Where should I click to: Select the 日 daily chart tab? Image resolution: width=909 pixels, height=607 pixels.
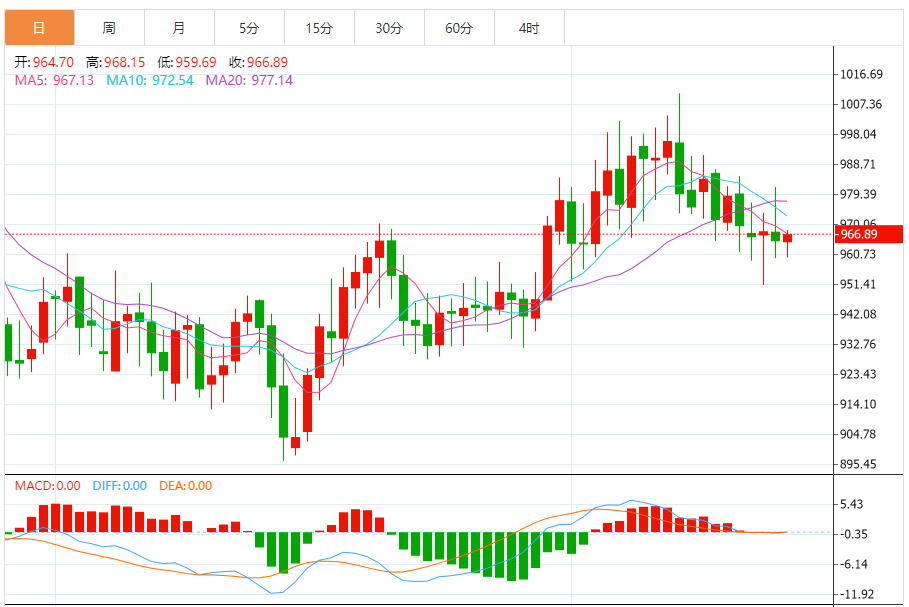(x=39, y=28)
